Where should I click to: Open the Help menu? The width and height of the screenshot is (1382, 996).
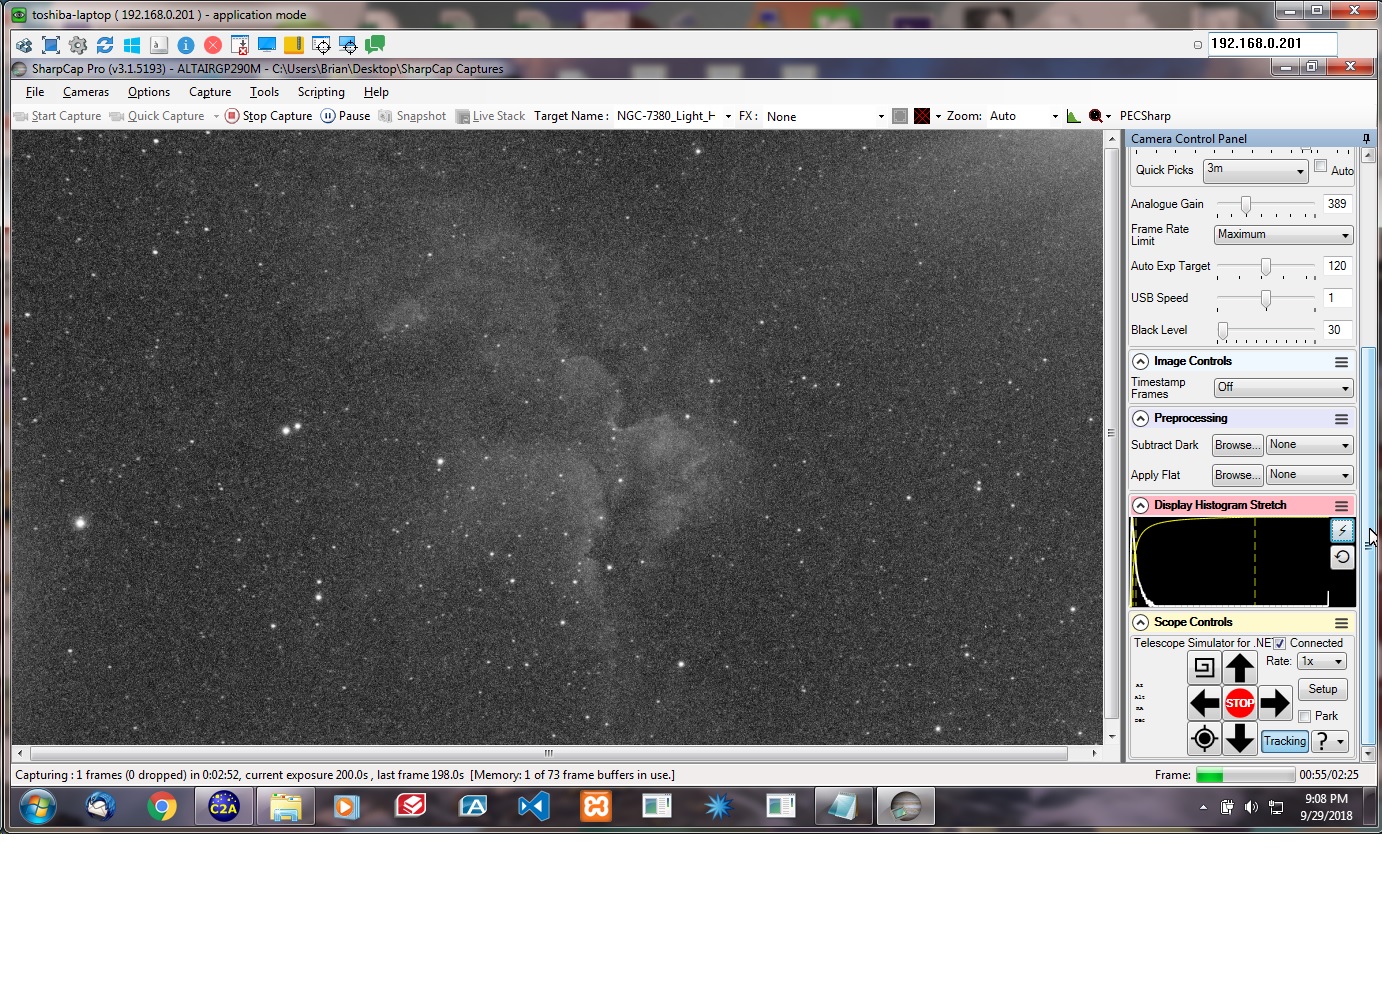[376, 92]
